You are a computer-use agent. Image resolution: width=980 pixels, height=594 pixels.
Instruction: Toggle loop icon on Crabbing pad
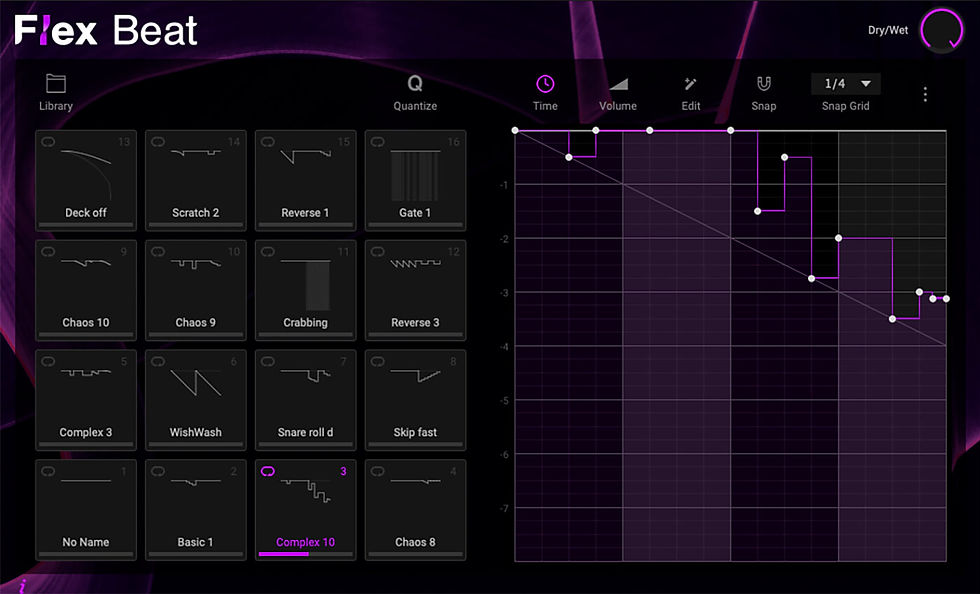point(268,252)
